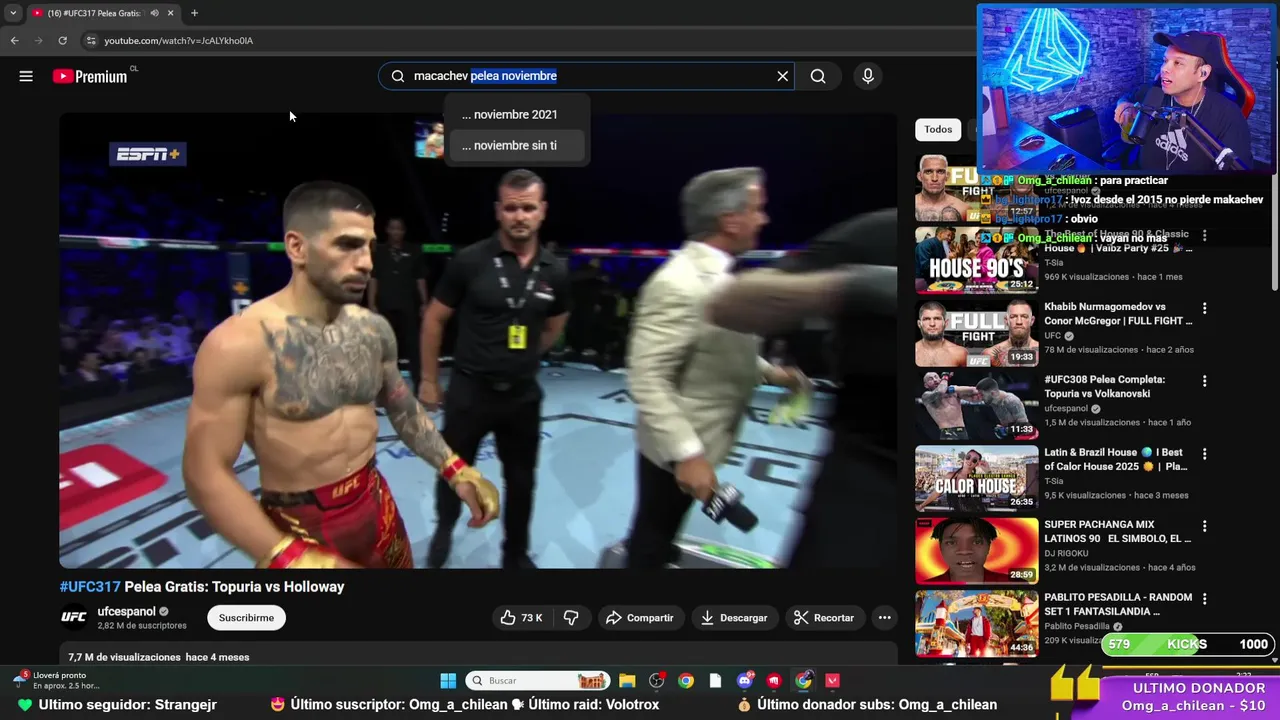Screen dimensions: 1280x720
Task: Open Google Chrome from the taskbar
Action: (686, 681)
